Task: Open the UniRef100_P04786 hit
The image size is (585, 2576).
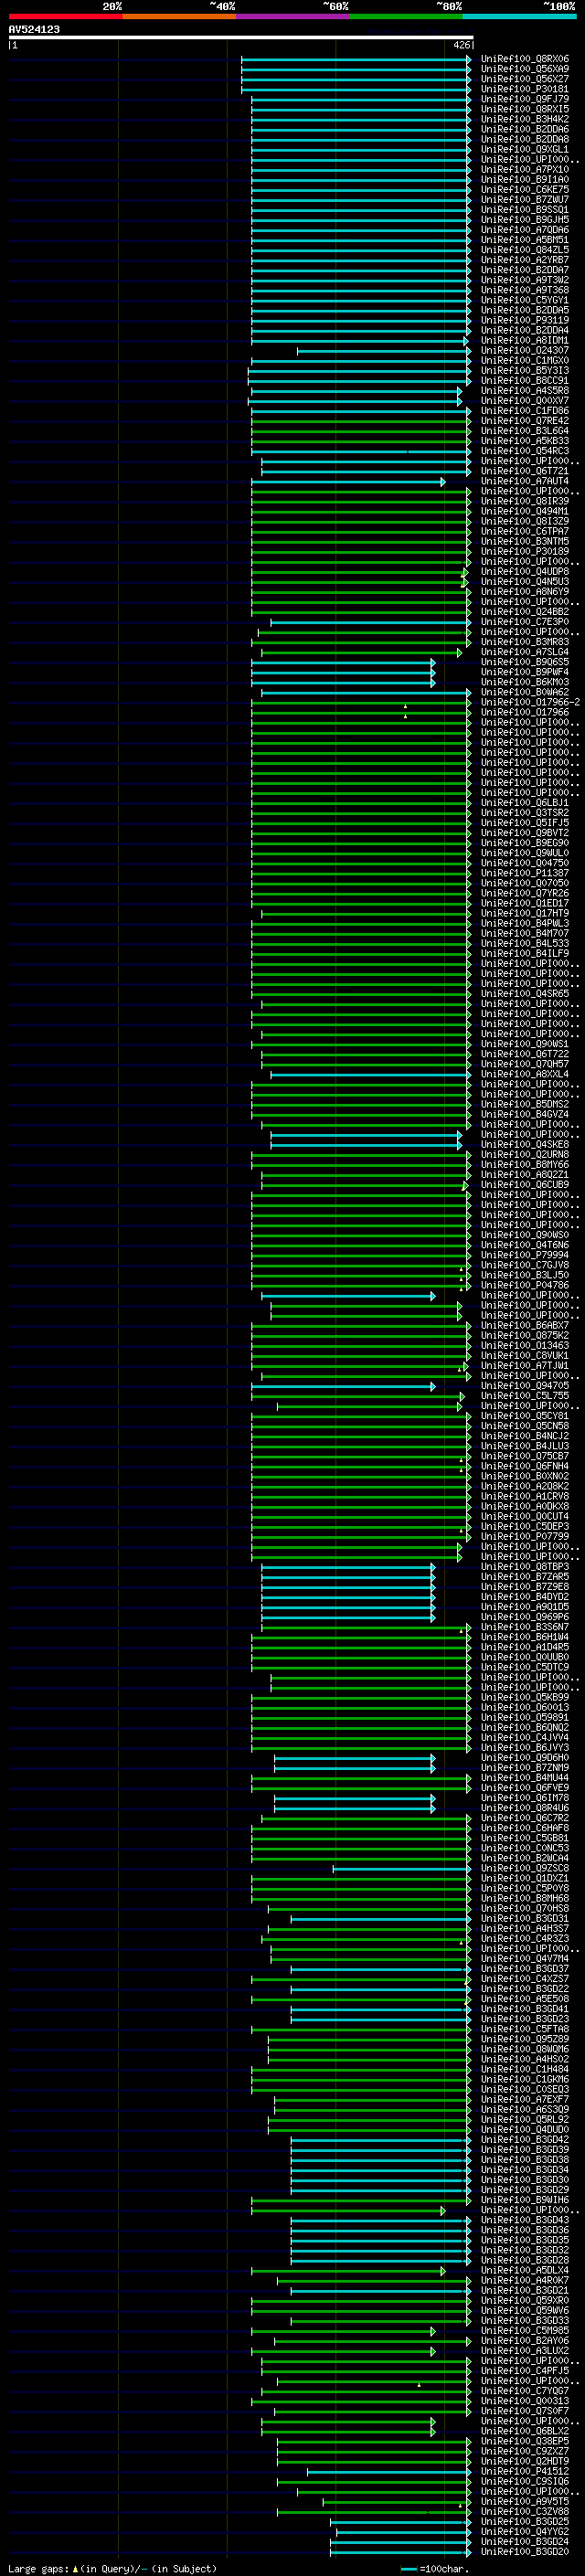Action: click(525, 1285)
